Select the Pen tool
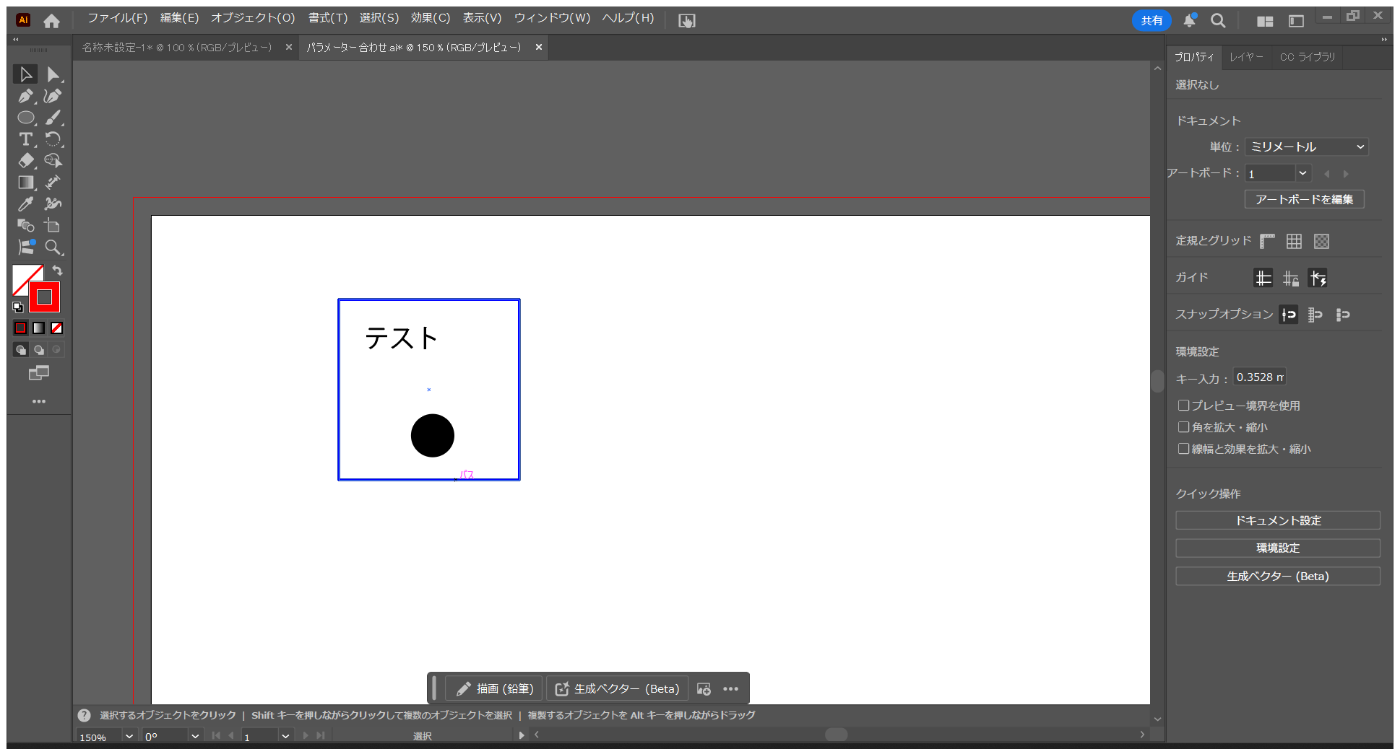The height and width of the screenshot is (749, 1400). click(26, 96)
